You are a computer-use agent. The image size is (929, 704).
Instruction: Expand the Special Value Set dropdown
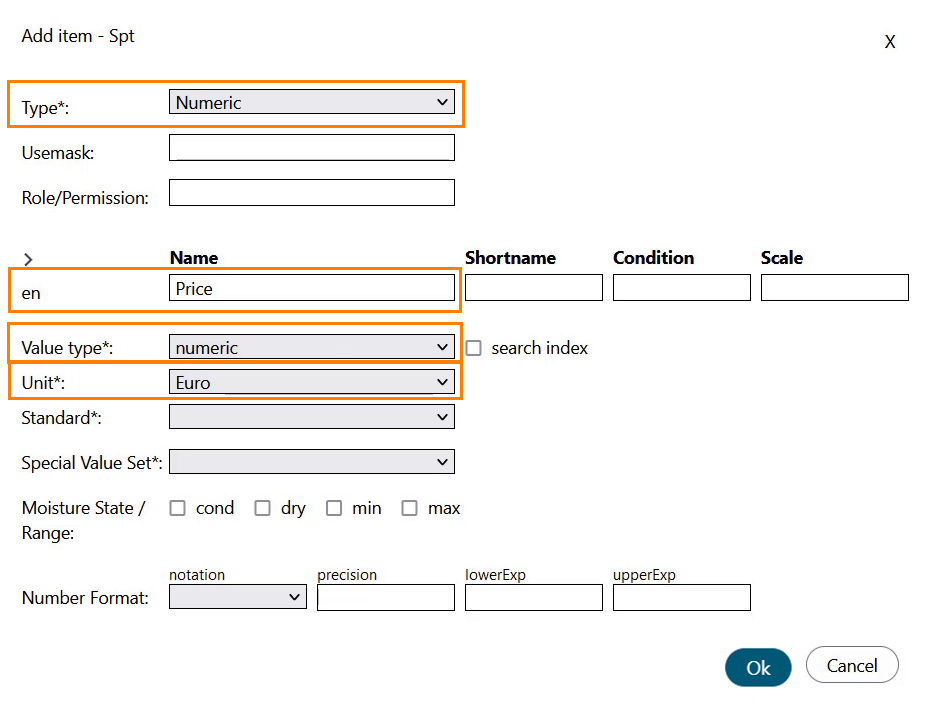pos(311,462)
